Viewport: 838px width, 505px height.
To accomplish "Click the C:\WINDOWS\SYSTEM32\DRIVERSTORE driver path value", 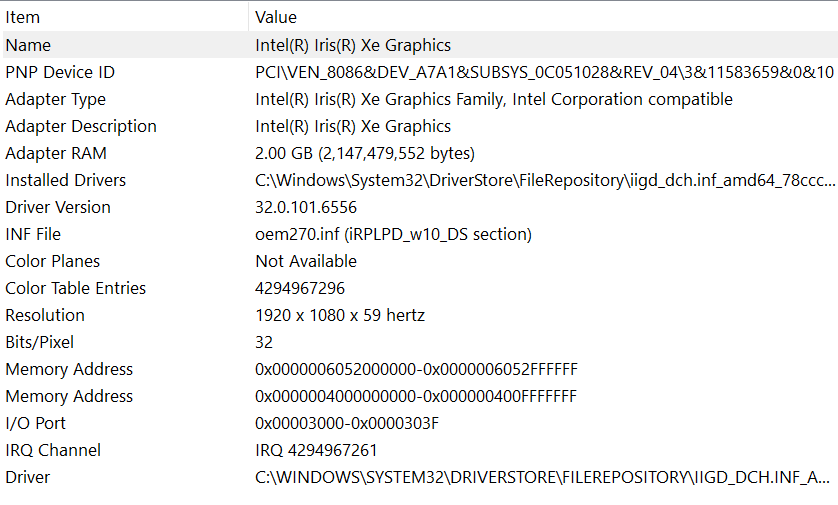I will (542, 477).
